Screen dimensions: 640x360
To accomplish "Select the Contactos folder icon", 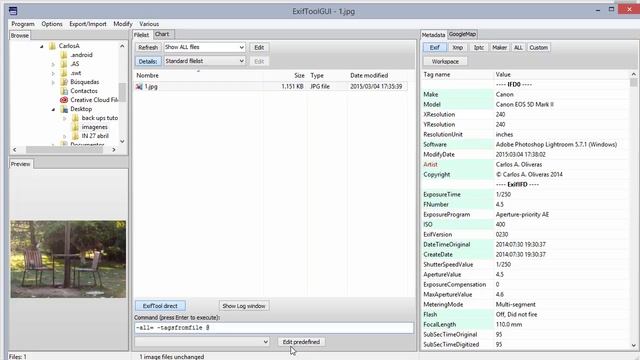I will click(x=64, y=91).
